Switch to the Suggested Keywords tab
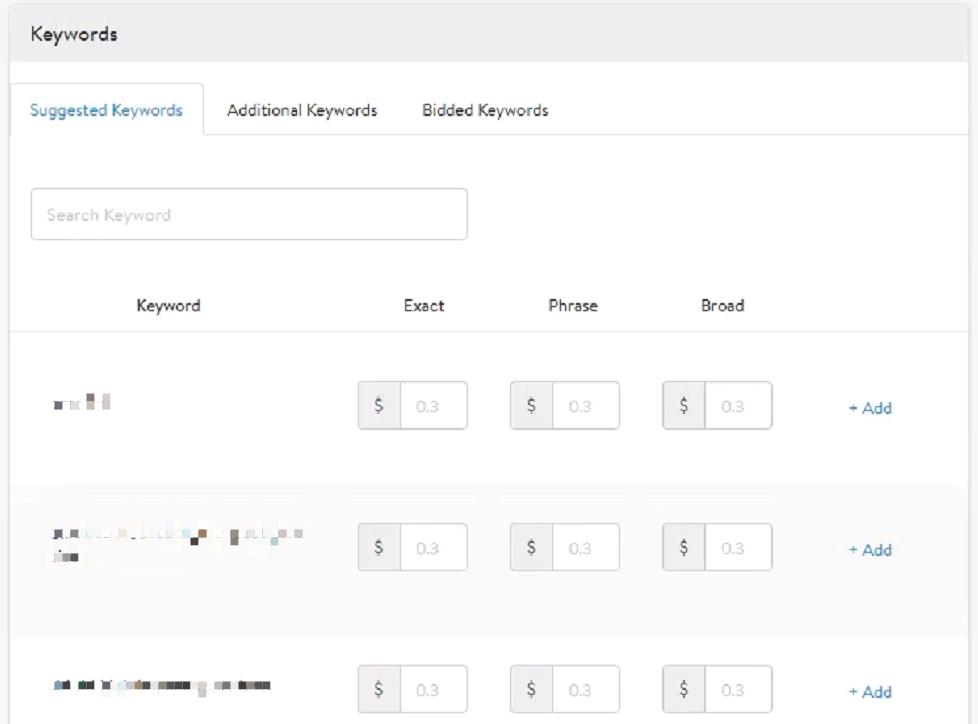The width and height of the screenshot is (978, 724). click(x=106, y=110)
